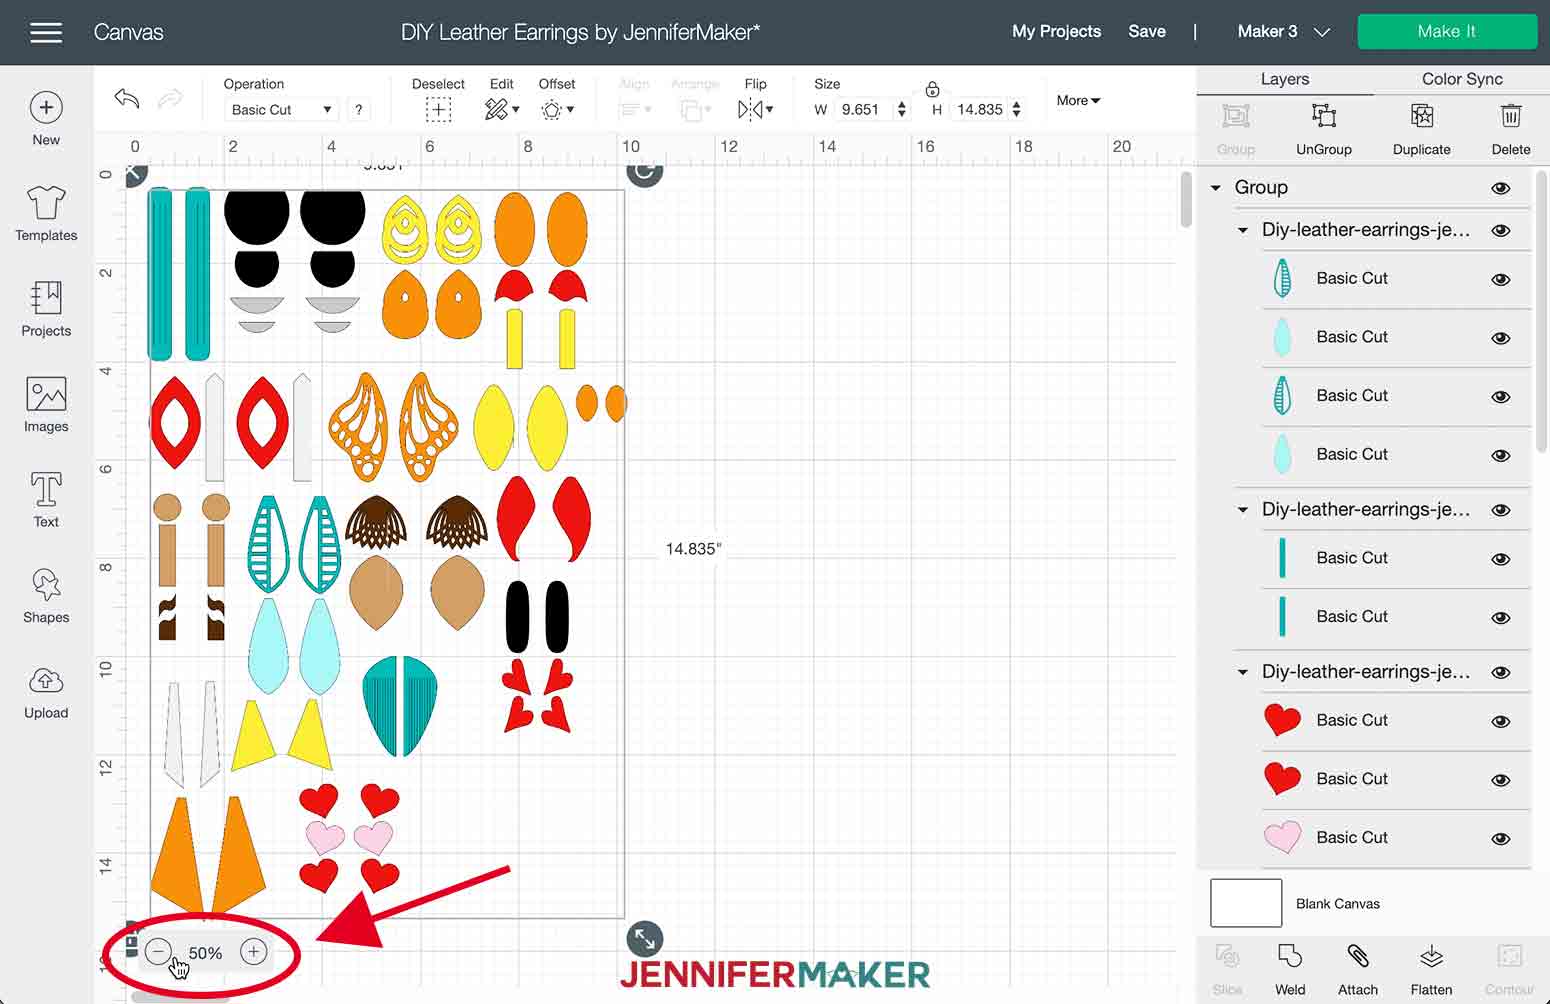
Task: Click the rotate handle on selection
Action: (x=645, y=172)
